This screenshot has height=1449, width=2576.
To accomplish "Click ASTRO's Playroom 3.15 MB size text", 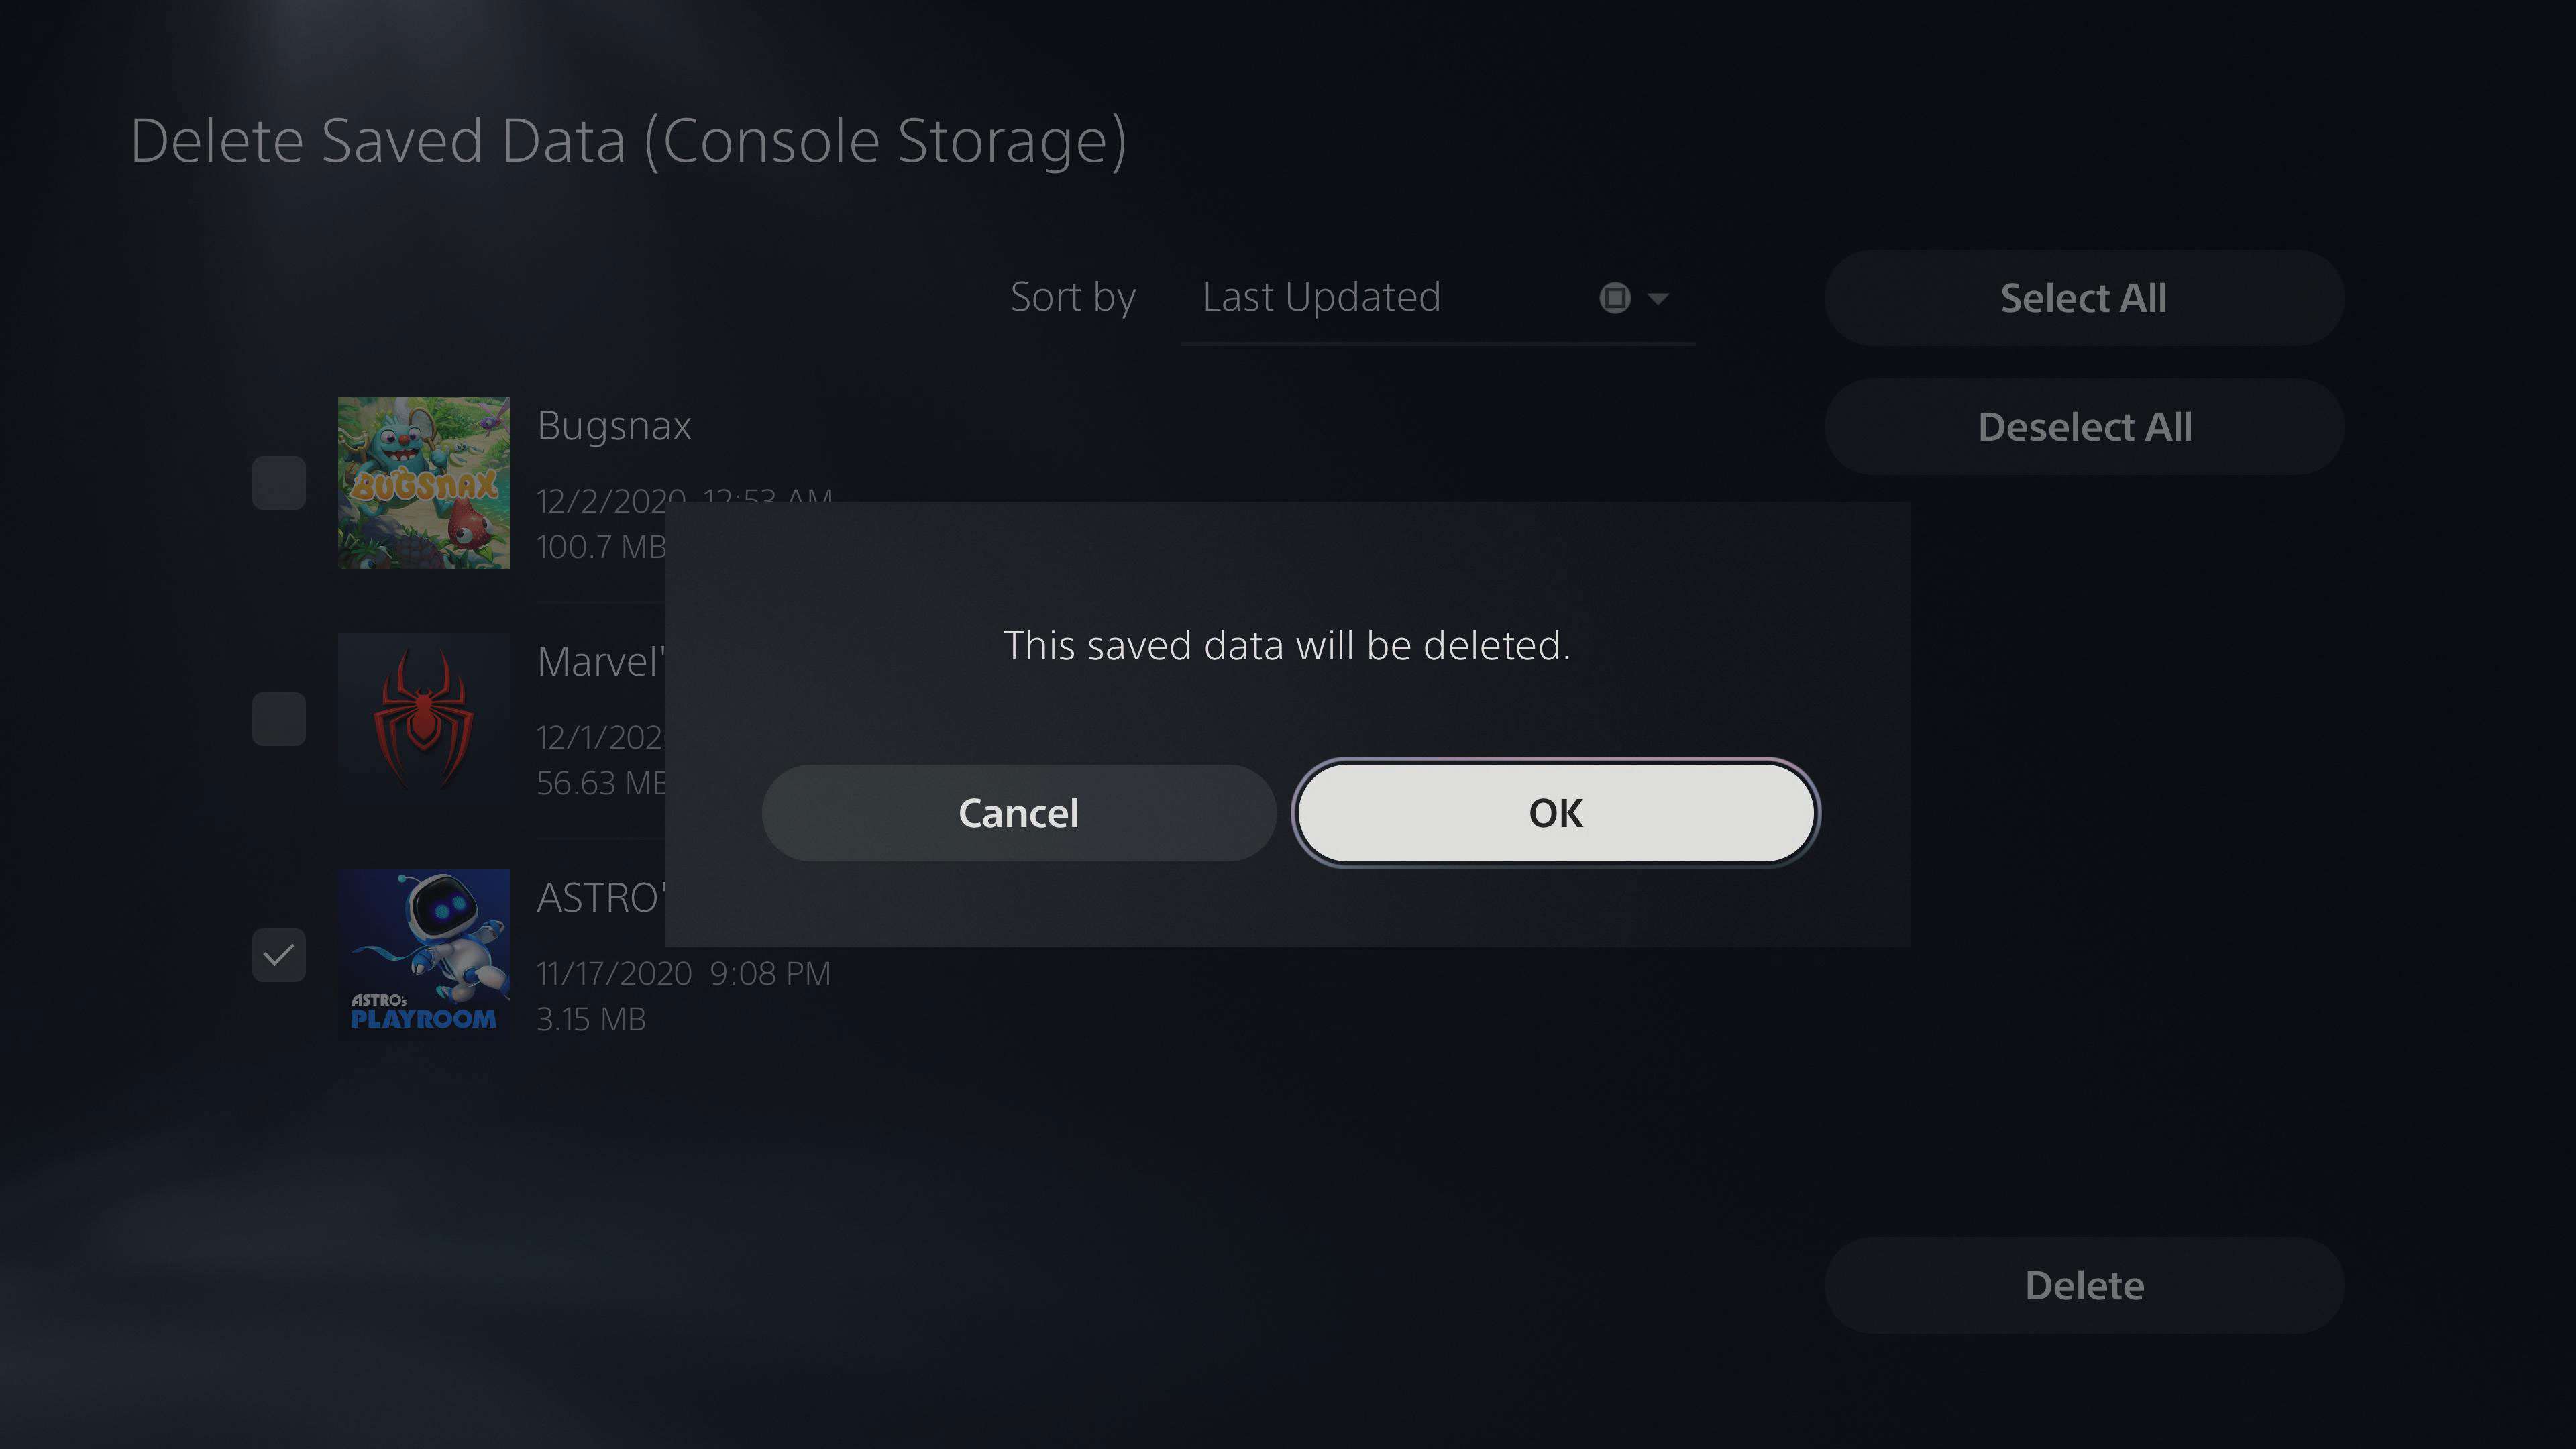I will click(591, 1019).
